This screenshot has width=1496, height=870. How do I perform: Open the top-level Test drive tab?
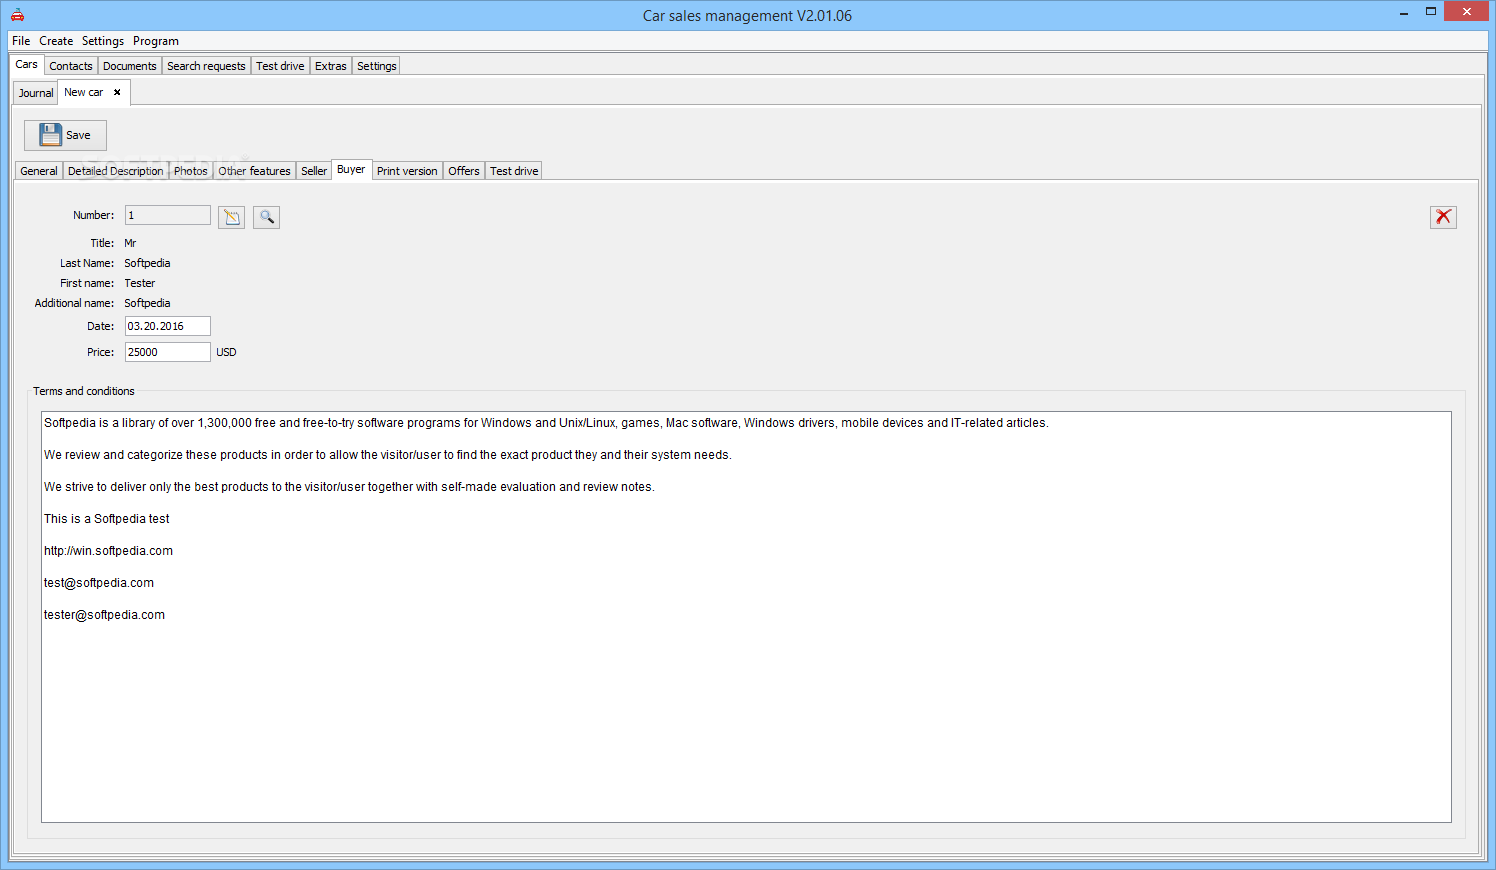pyautogui.click(x=280, y=66)
